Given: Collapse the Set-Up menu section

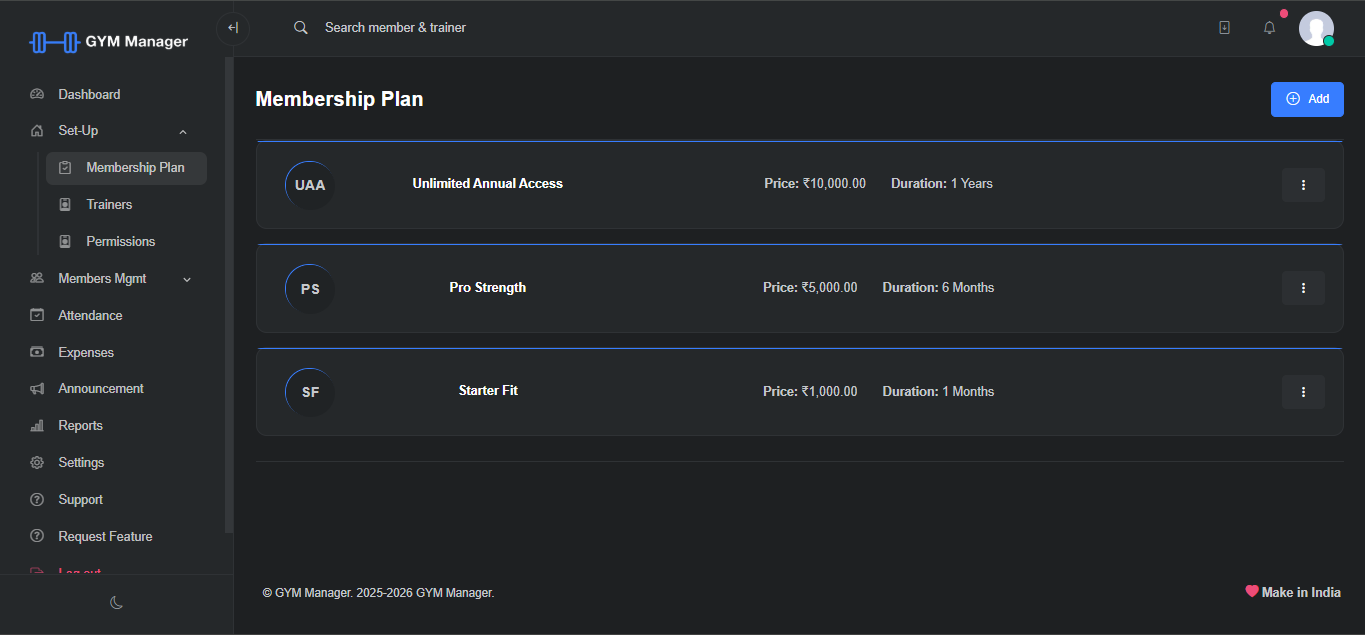Looking at the screenshot, I should [x=182, y=131].
